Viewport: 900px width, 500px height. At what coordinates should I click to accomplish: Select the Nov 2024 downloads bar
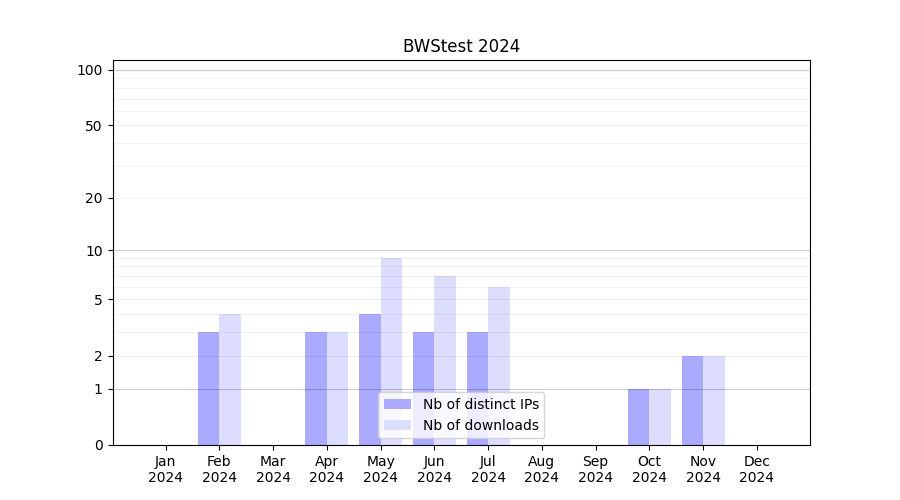click(714, 400)
